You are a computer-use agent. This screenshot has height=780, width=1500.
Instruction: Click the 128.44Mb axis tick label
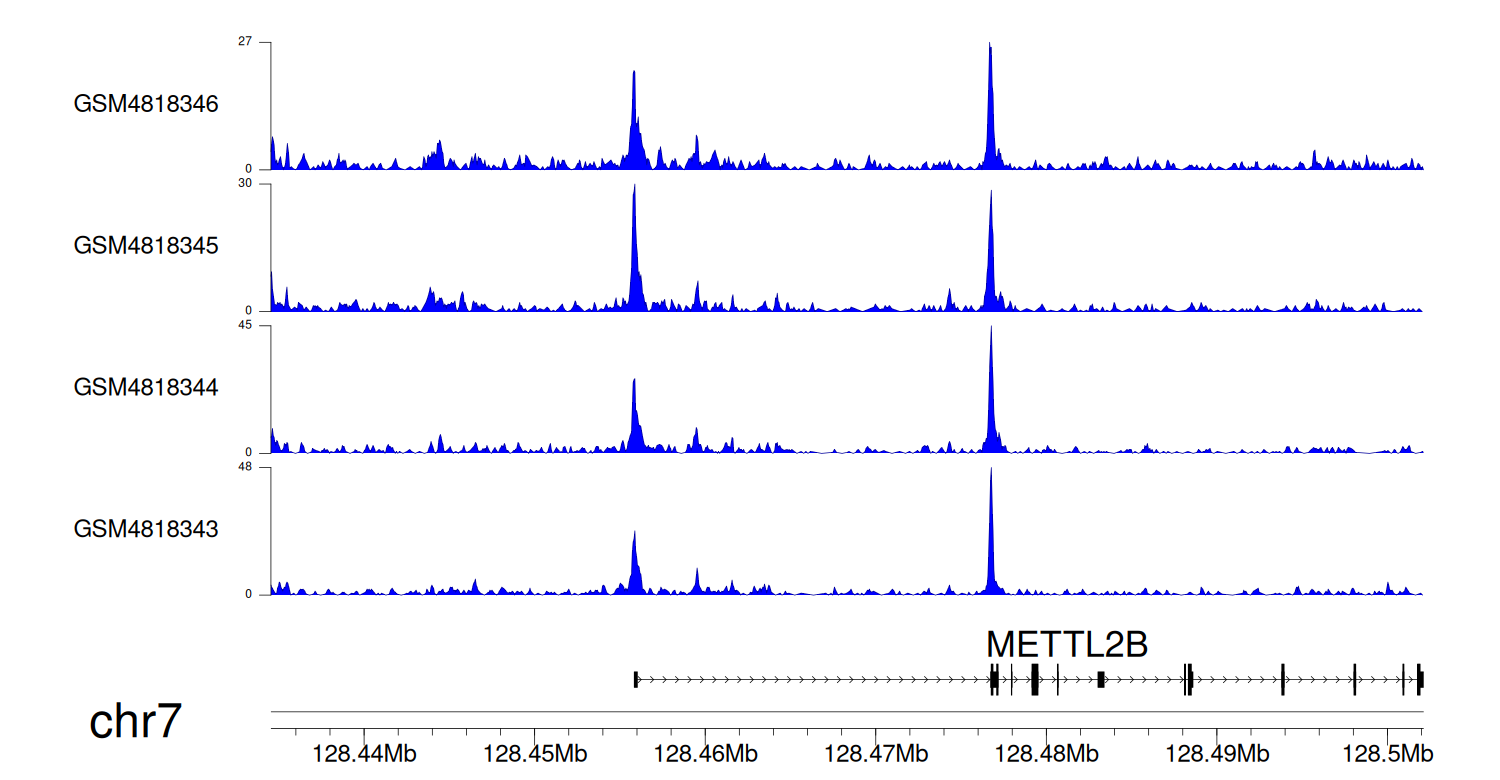(364, 751)
